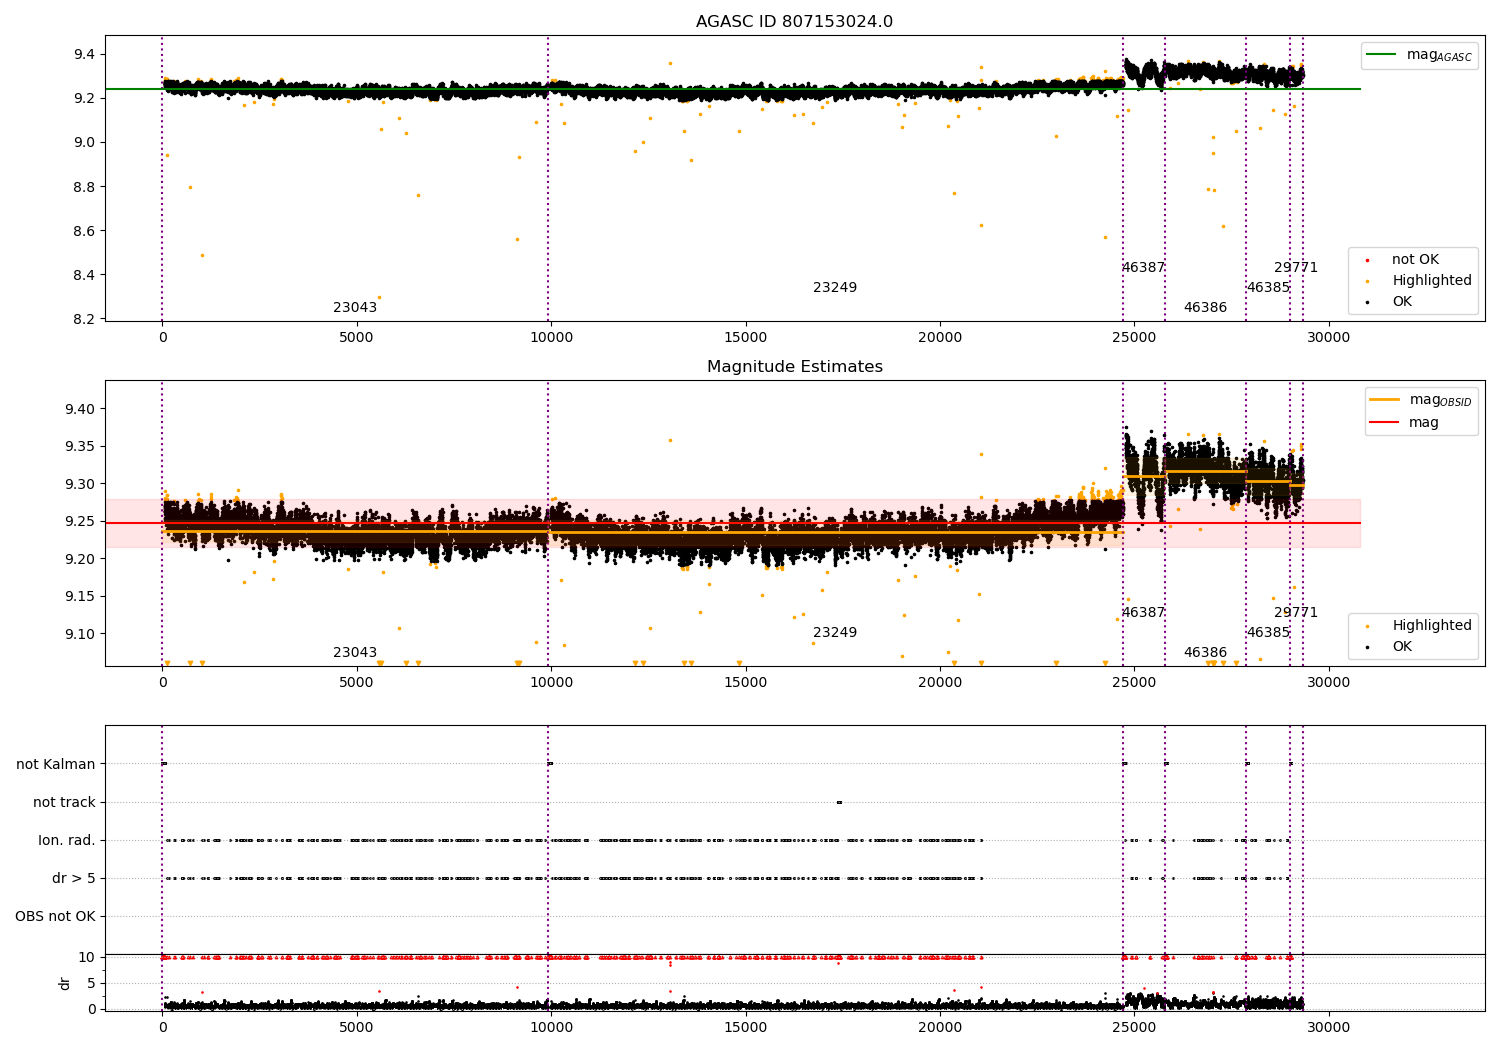Select the 'OBS not OK' row label
Screen dimensions: 1500x1050
(55, 917)
